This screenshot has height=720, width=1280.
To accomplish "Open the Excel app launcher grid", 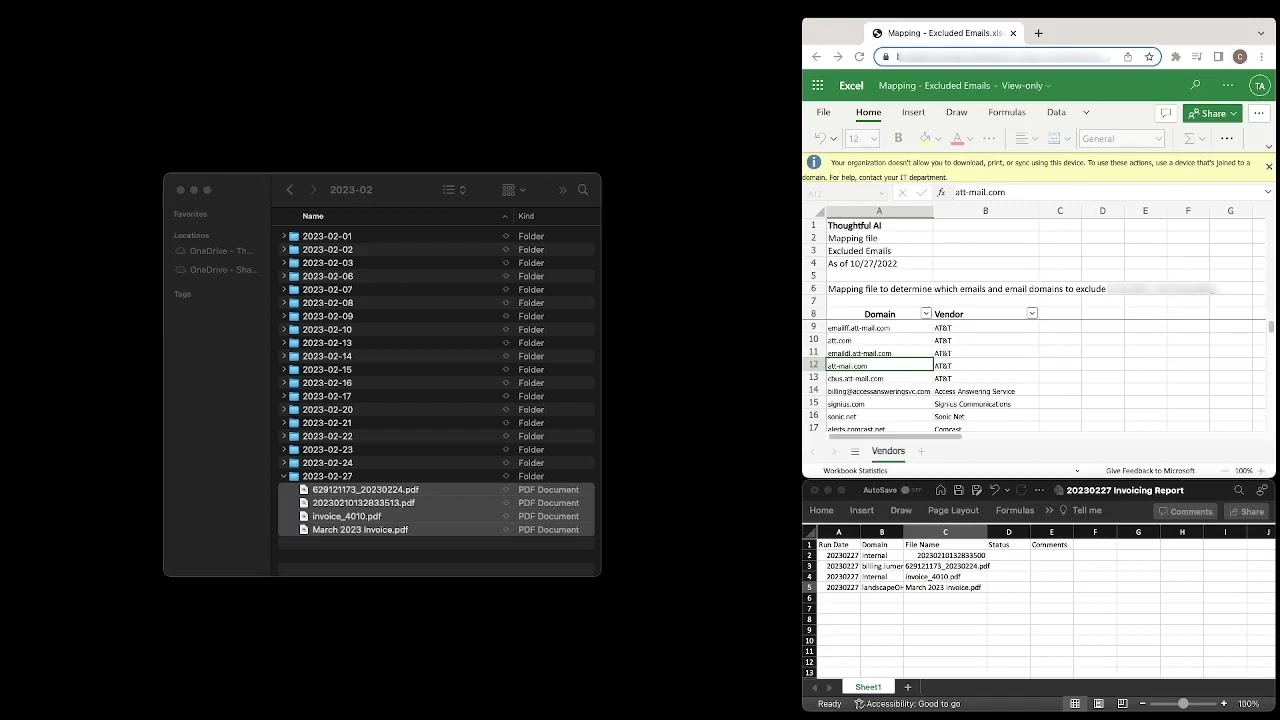I will pos(818,86).
